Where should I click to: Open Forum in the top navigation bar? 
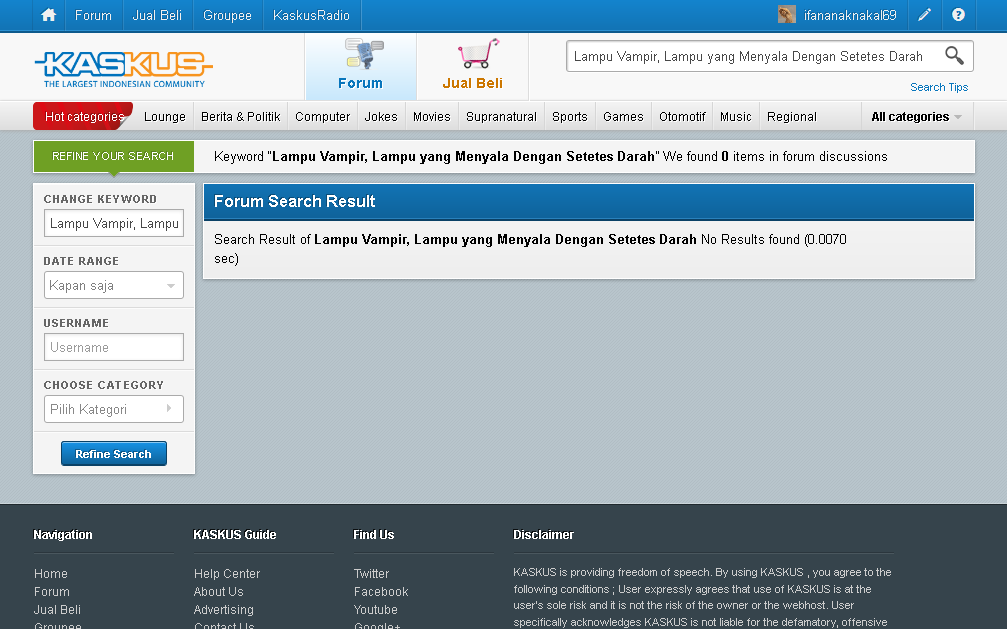point(93,15)
